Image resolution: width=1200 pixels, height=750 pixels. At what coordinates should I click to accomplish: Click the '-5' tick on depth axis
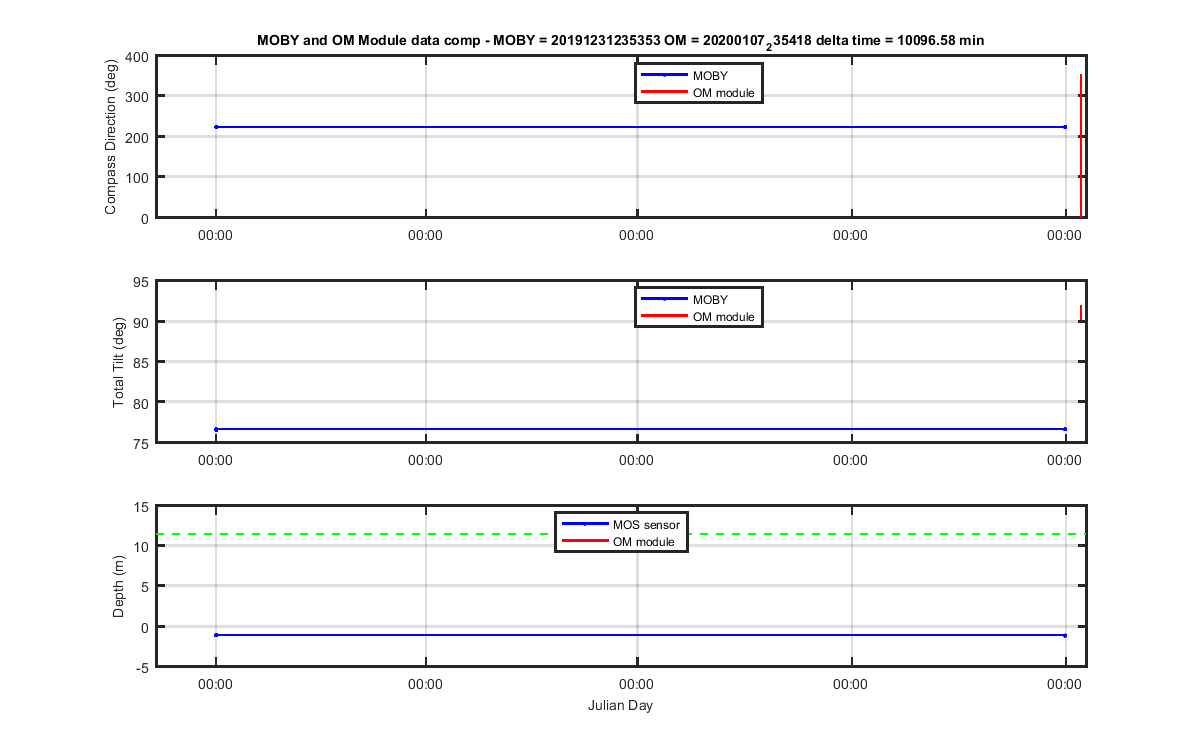pos(143,667)
